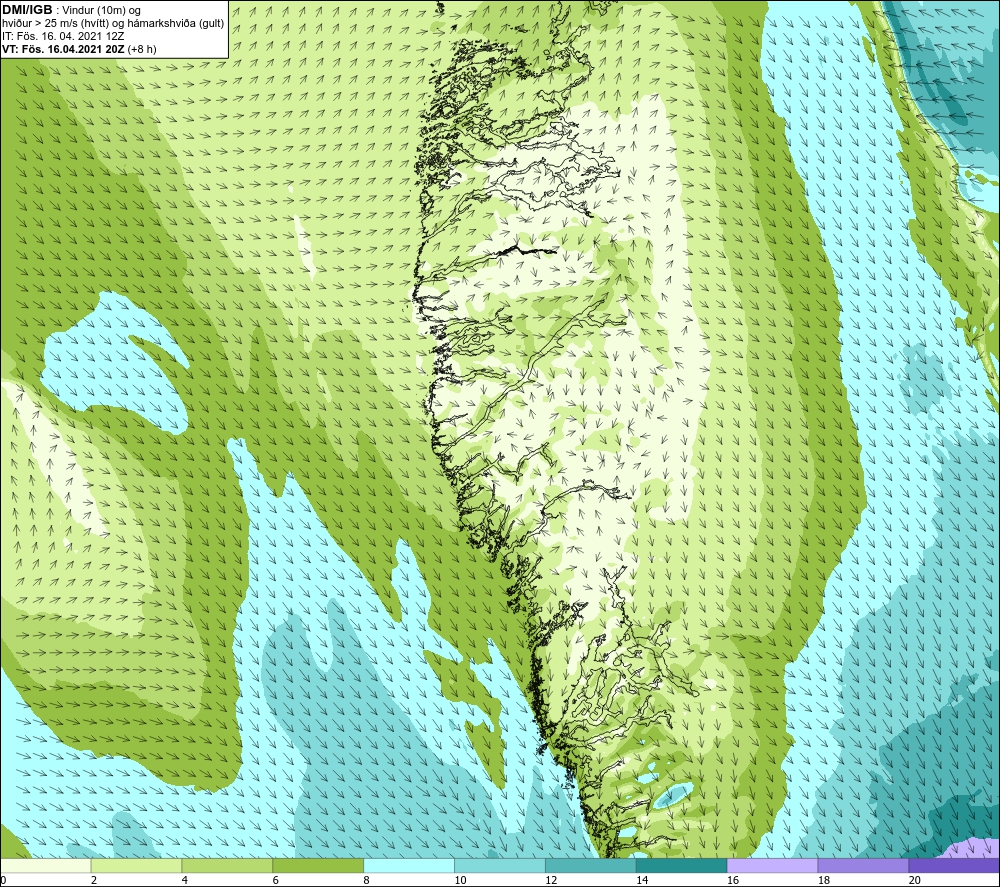Viewport: 1000px width, 887px height.
Task: Click the 18–20 m/s purple legend swatch
Action: 864,865
